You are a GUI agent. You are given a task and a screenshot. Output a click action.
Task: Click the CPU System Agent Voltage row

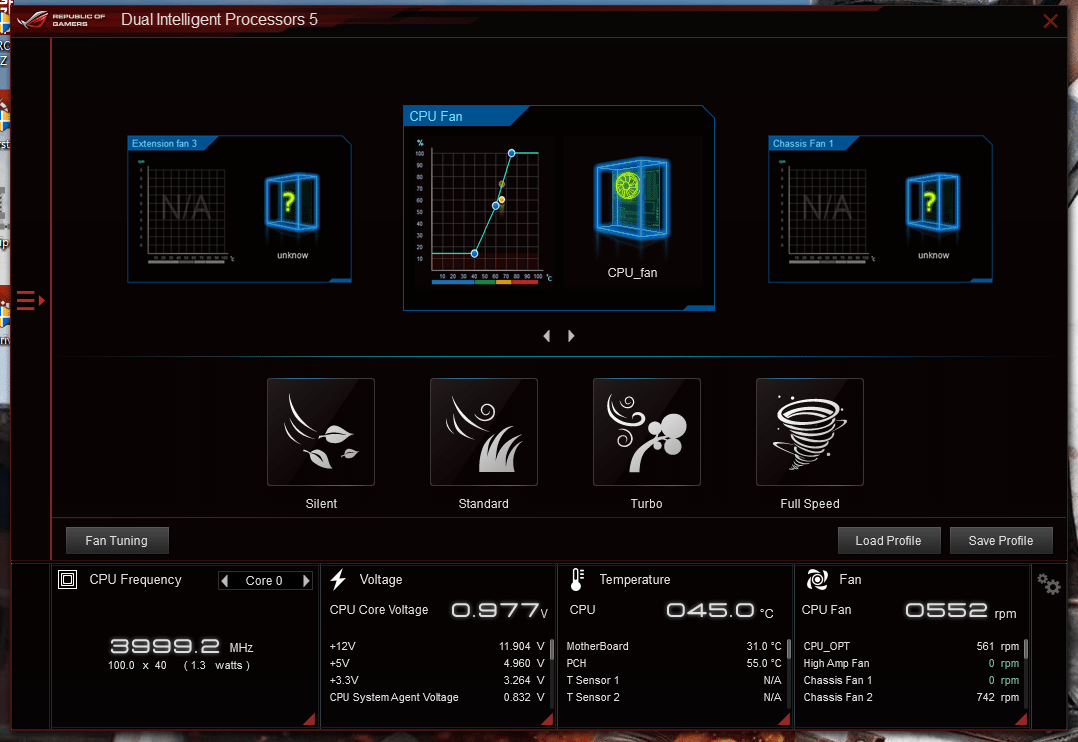(x=437, y=697)
